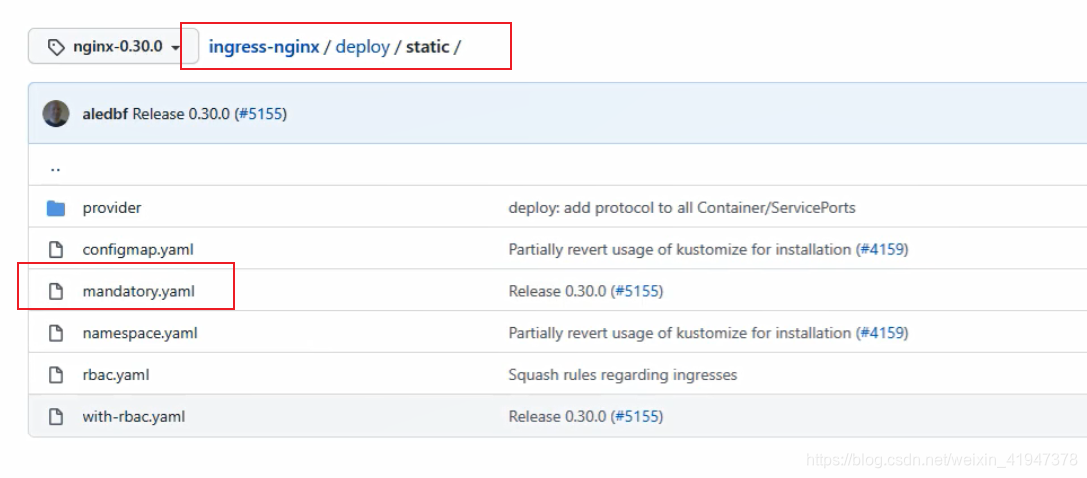
Task: Open pull request #5155 in commit header
Action: click(x=261, y=114)
